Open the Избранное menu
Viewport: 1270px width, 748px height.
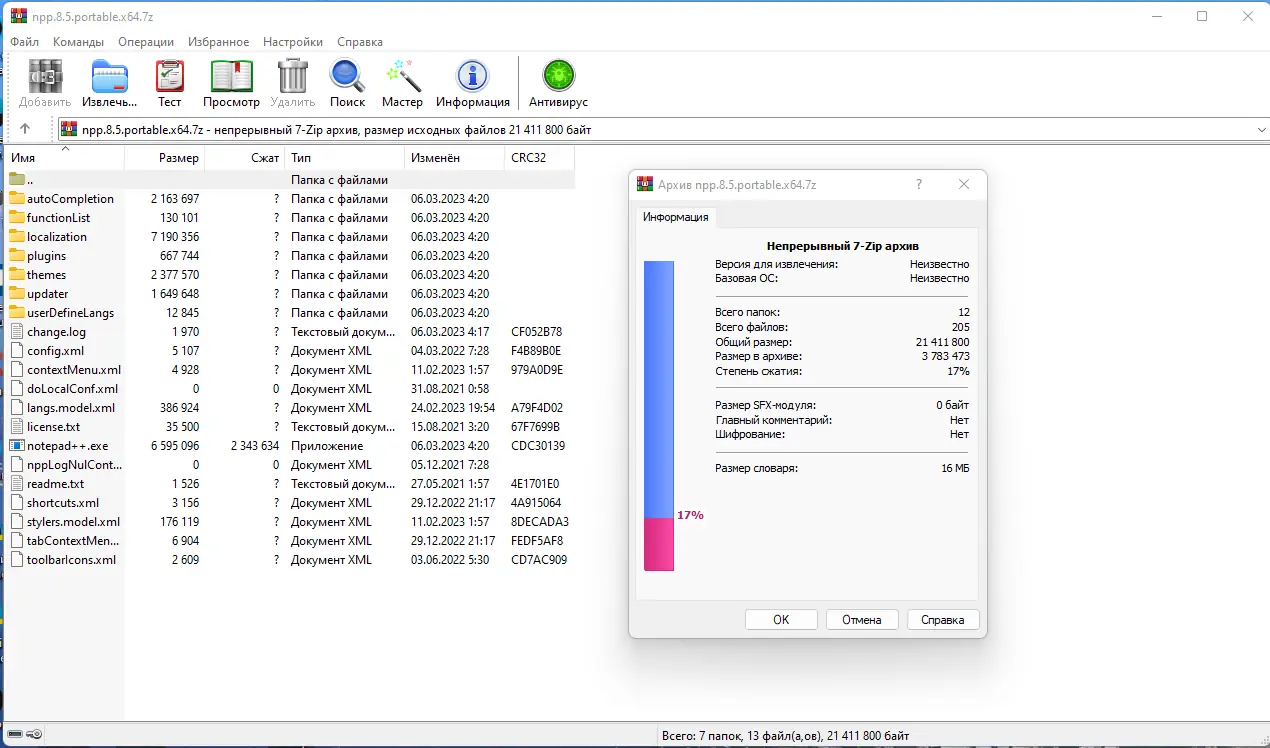point(217,42)
